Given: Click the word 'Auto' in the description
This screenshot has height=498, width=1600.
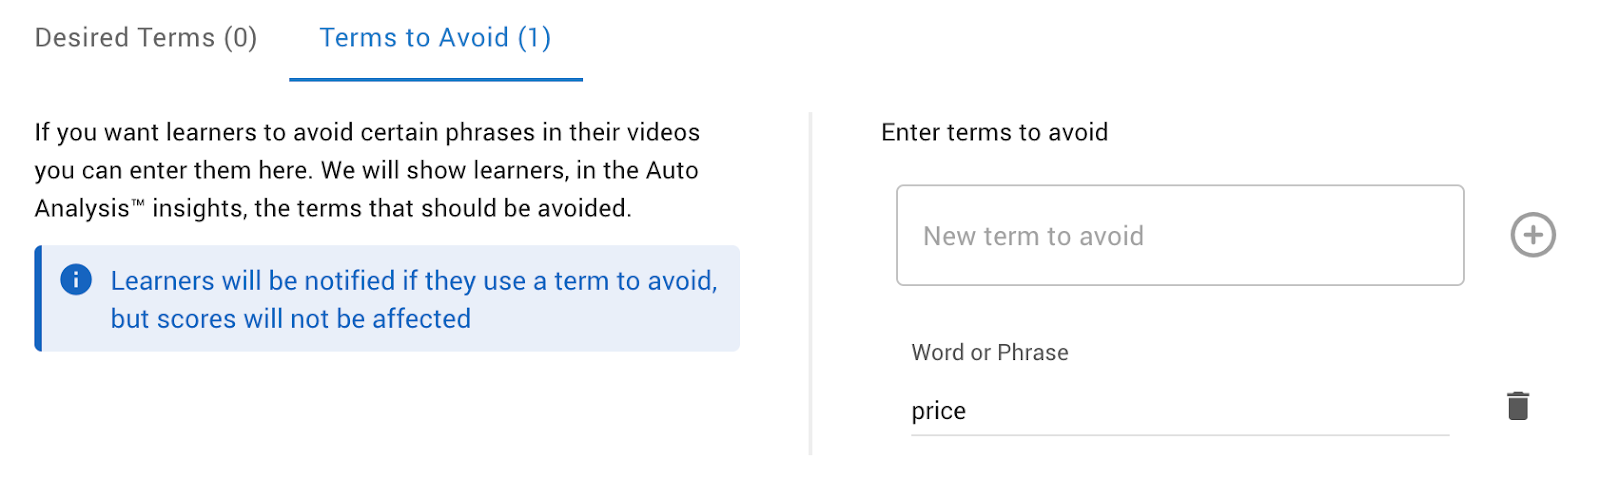Looking at the screenshot, I should 672,170.
